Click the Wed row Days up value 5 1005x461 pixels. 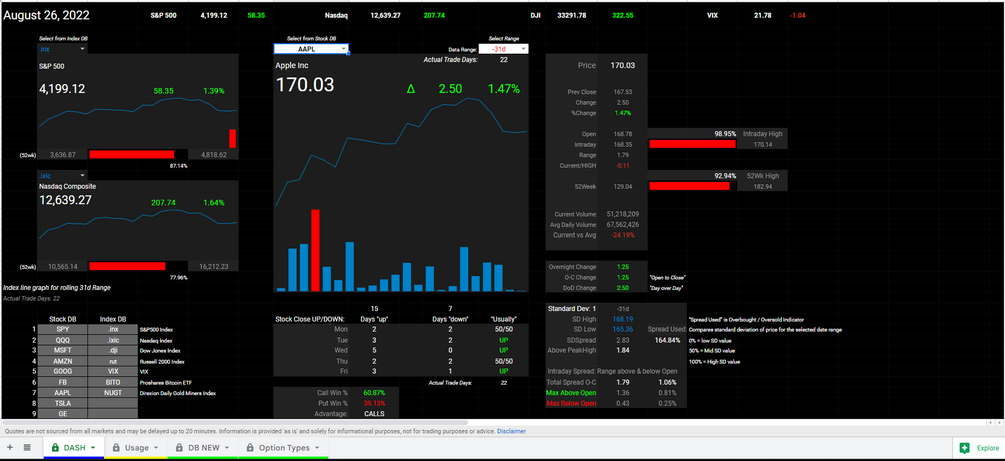pyautogui.click(x=374, y=351)
